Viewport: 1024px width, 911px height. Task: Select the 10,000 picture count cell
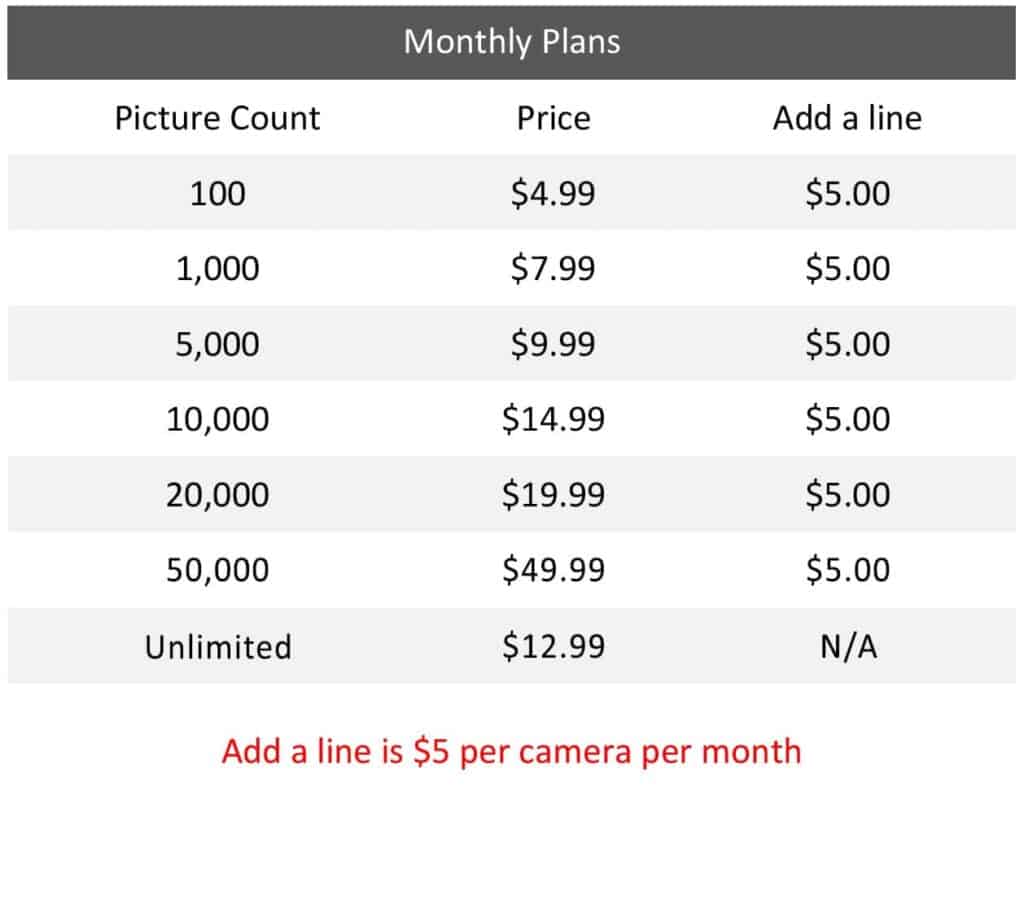coord(217,419)
